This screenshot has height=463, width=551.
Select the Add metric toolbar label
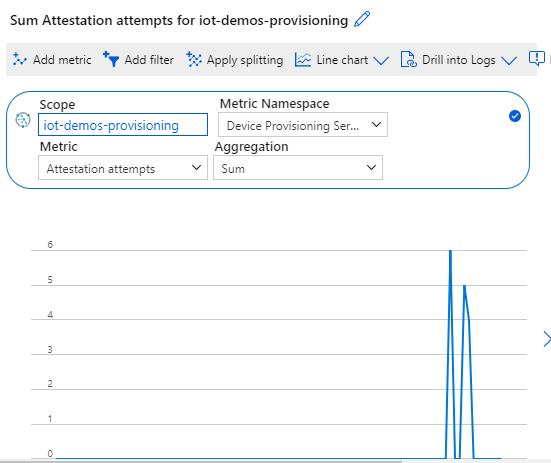pyautogui.click(x=62, y=60)
